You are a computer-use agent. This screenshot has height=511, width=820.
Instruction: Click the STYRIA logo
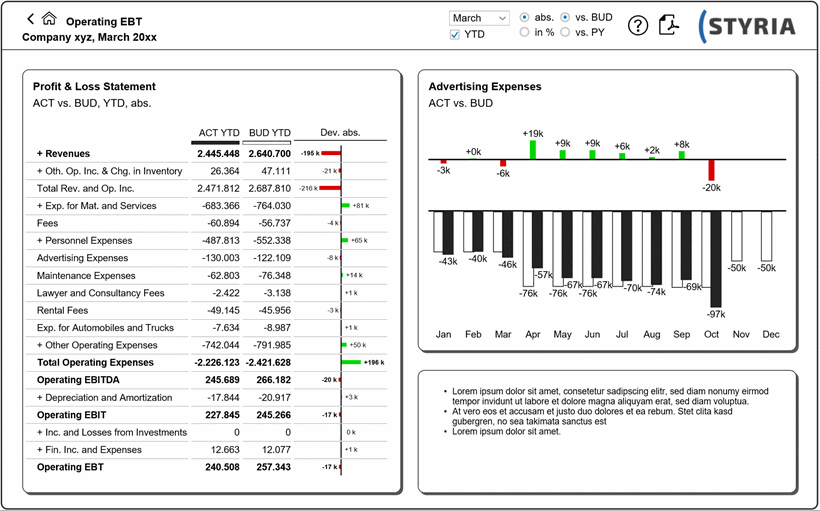coord(749,26)
